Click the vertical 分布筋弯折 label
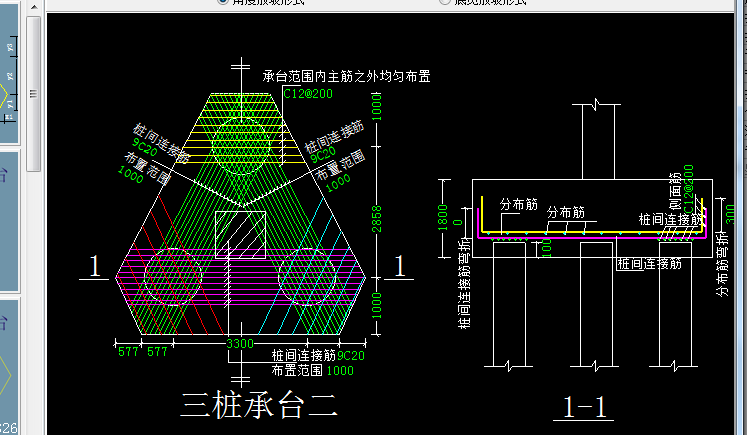 723,263
